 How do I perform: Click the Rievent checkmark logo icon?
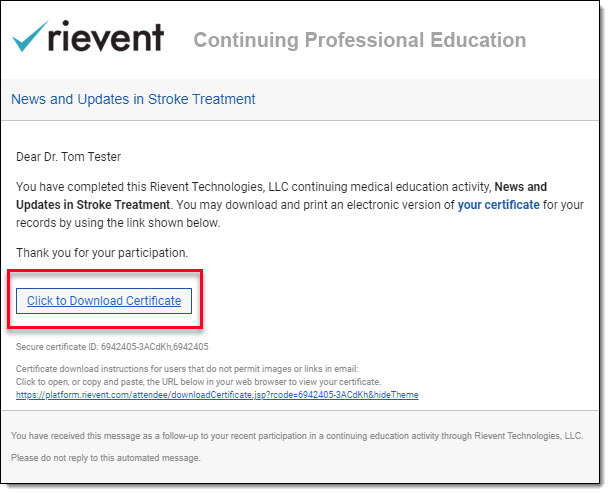(x=30, y=36)
